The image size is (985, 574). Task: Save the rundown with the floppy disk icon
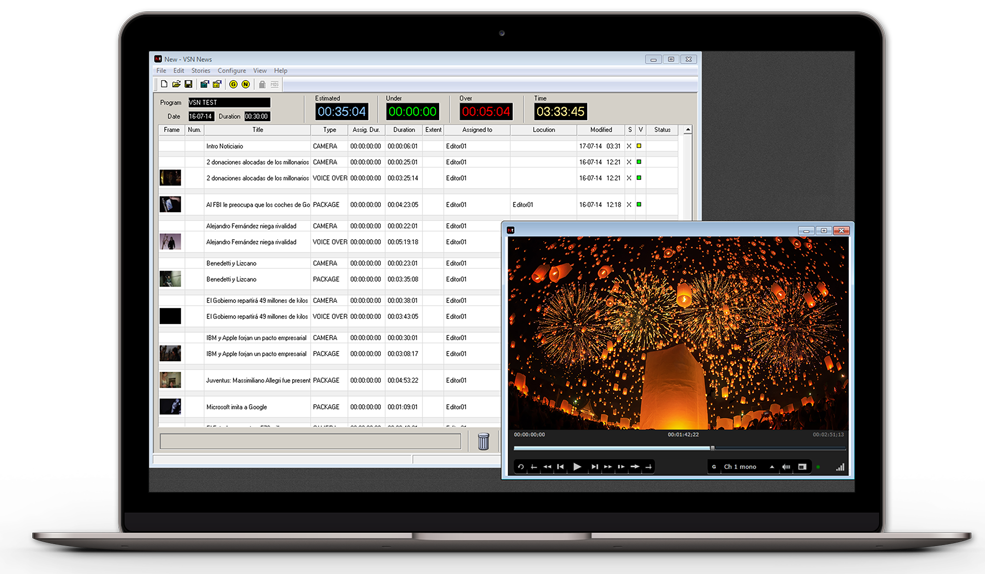coord(188,84)
